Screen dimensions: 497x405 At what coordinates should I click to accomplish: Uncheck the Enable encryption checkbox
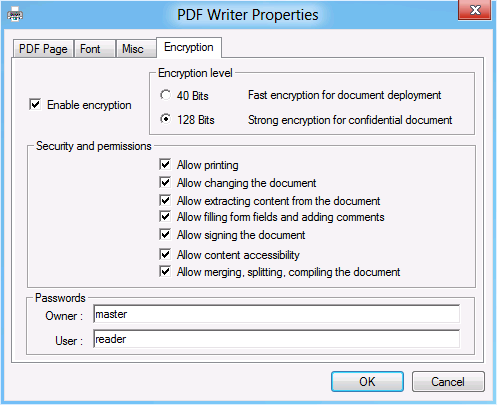click(35, 105)
